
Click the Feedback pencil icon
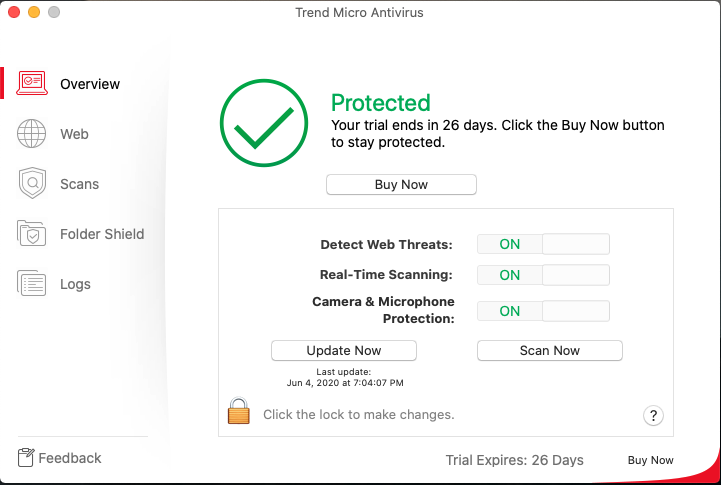tap(27, 458)
